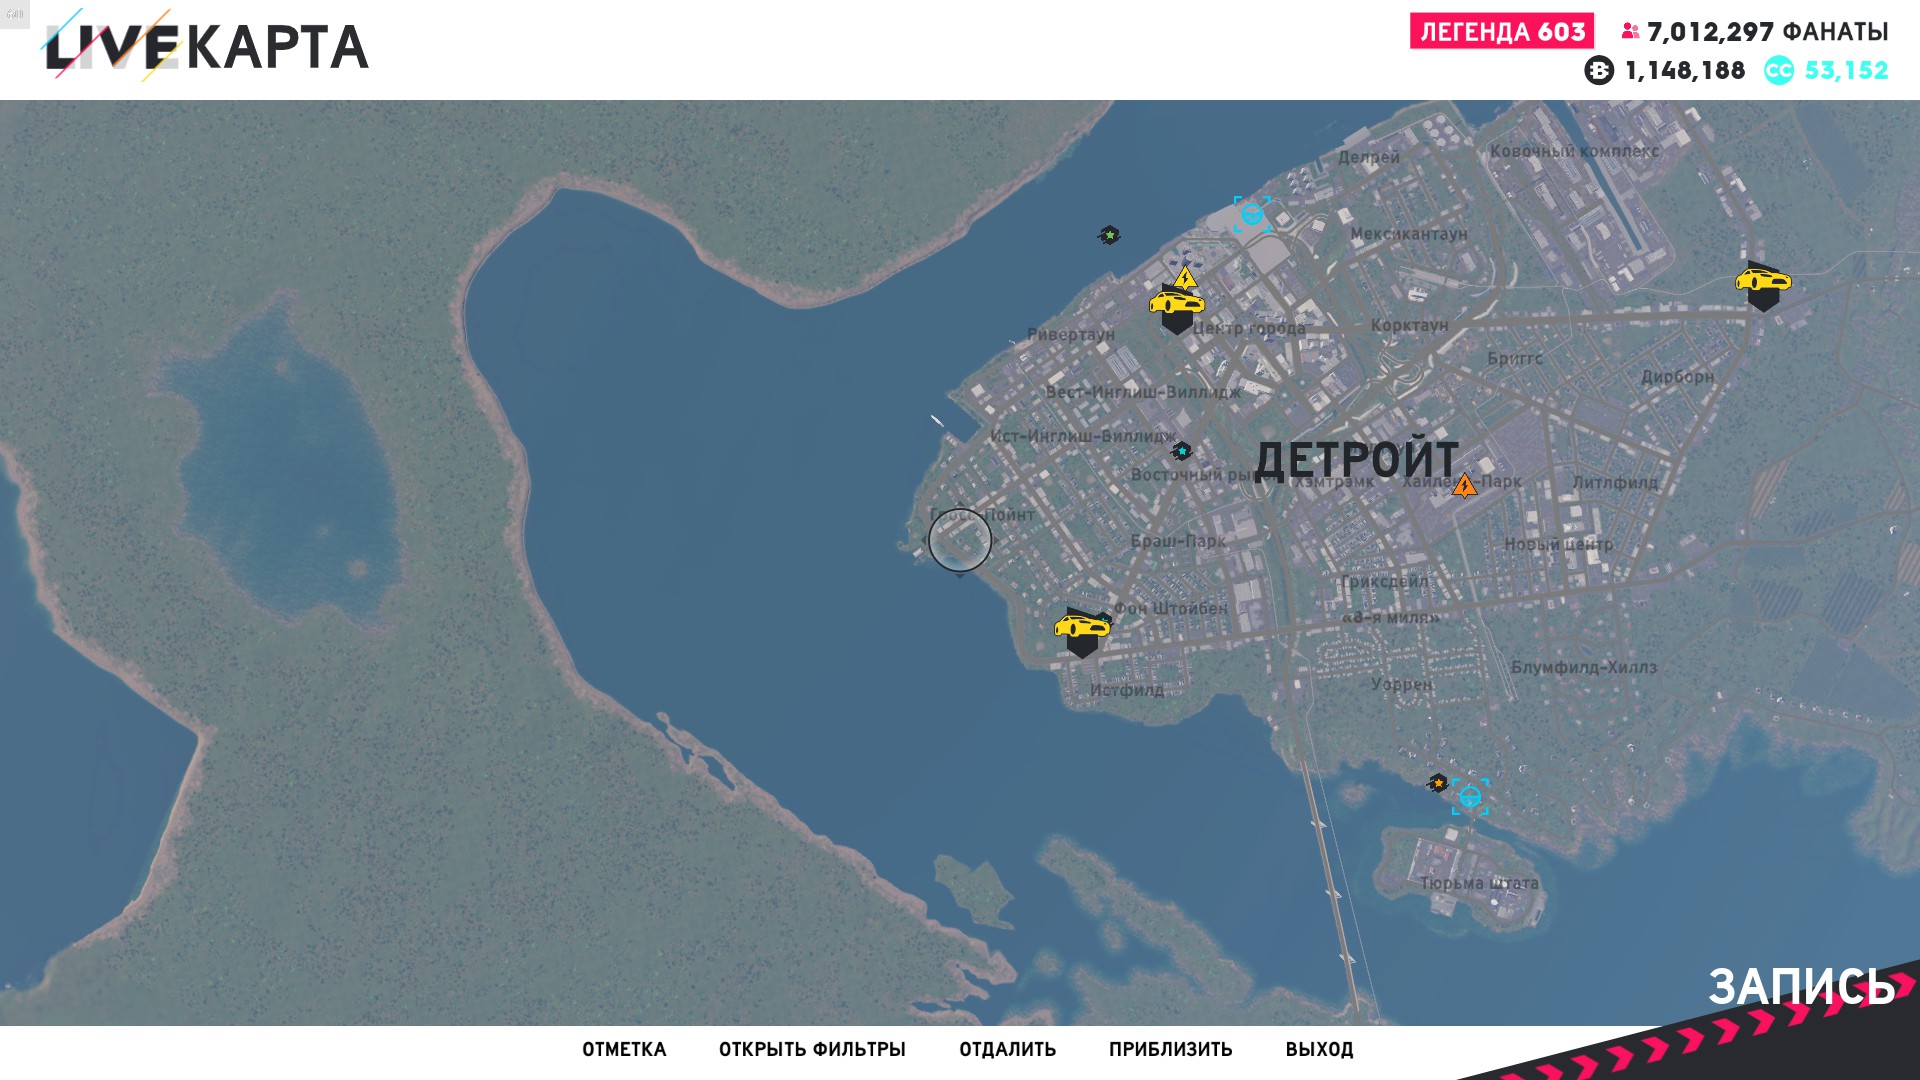Click the Блумфилд-Хиллз label
The height and width of the screenshot is (1080, 1920).
(1583, 667)
